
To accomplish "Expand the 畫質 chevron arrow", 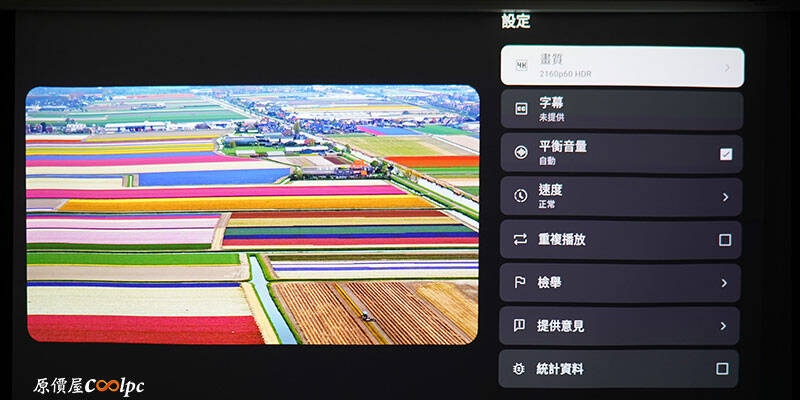I will [x=727, y=68].
